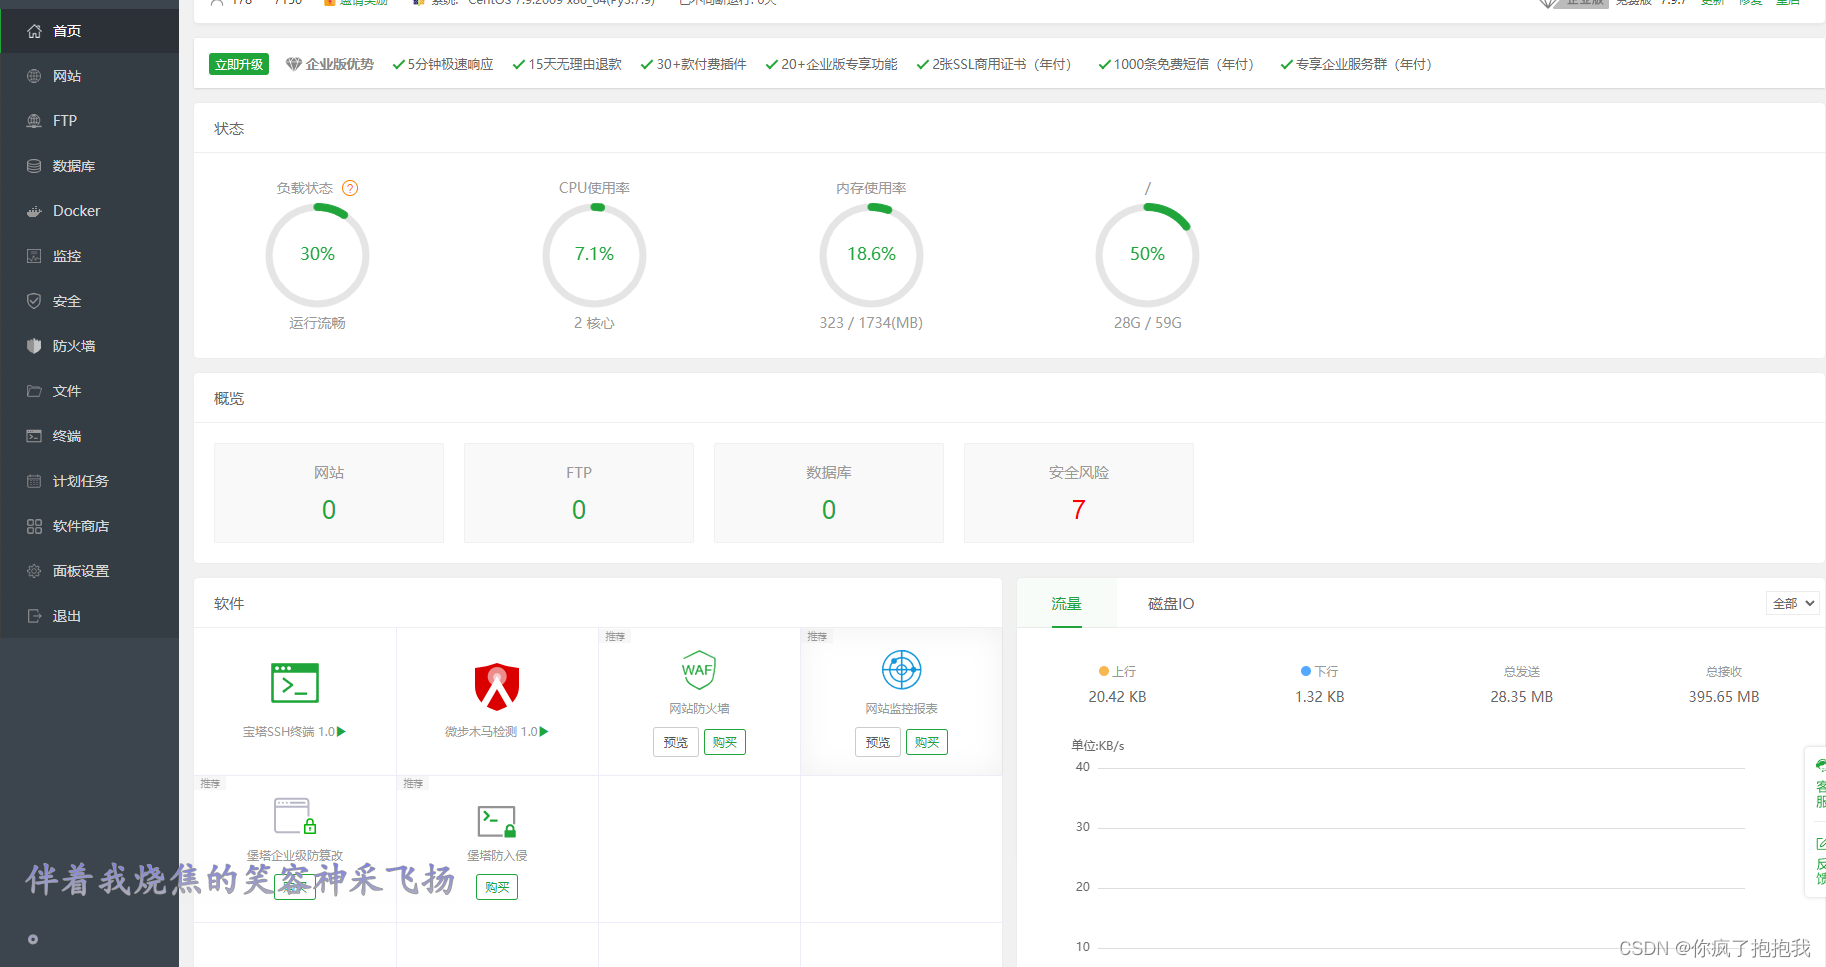The height and width of the screenshot is (967, 1826).
Task: Click the play arrow after 宝塔SSH终端 1.0
Action: 342,732
